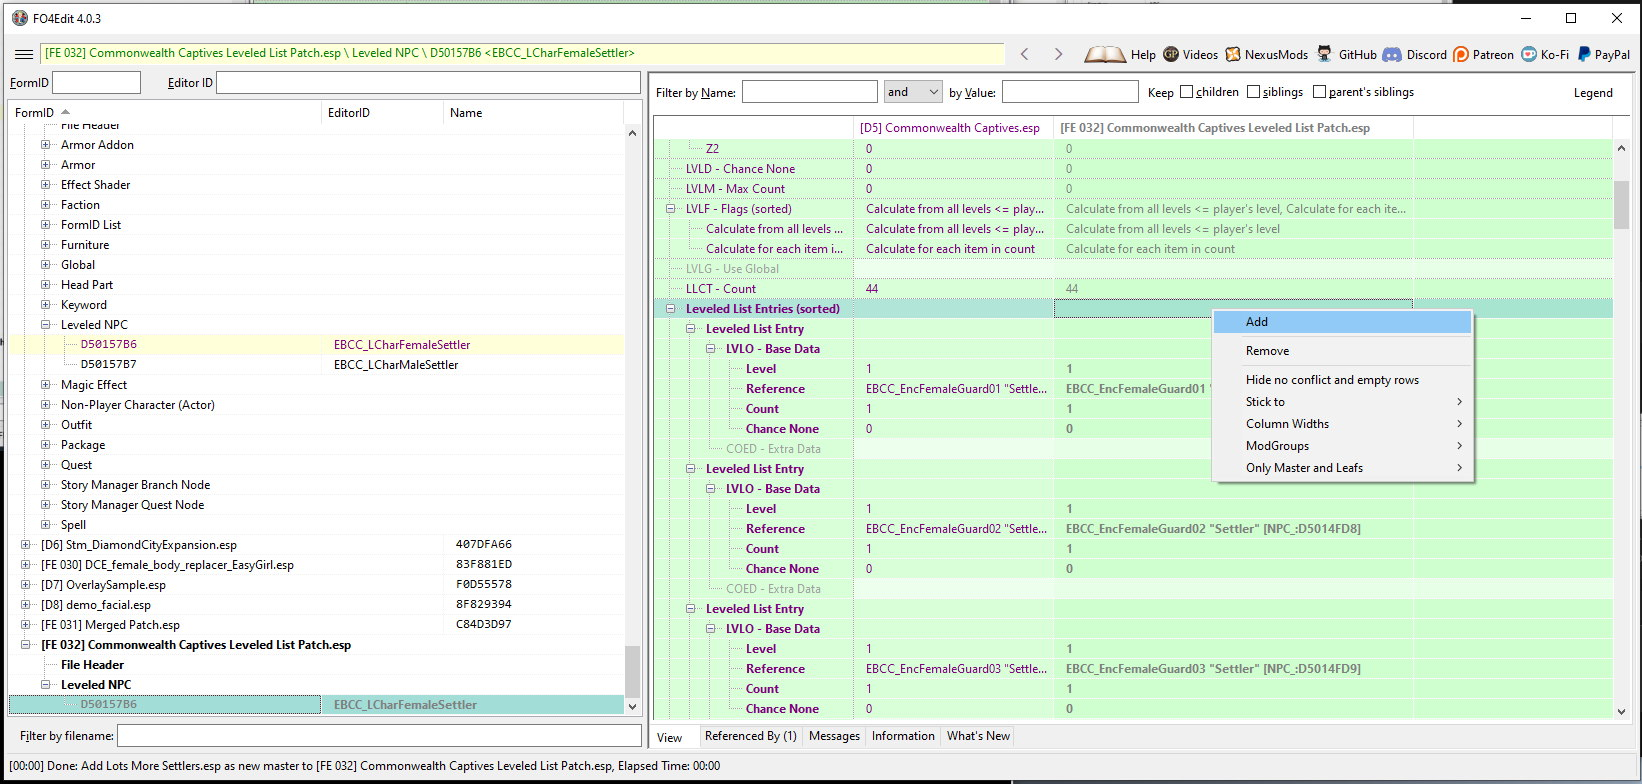Switch to the Messages tab
Image resolution: width=1642 pixels, height=784 pixels.
[x=834, y=736]
